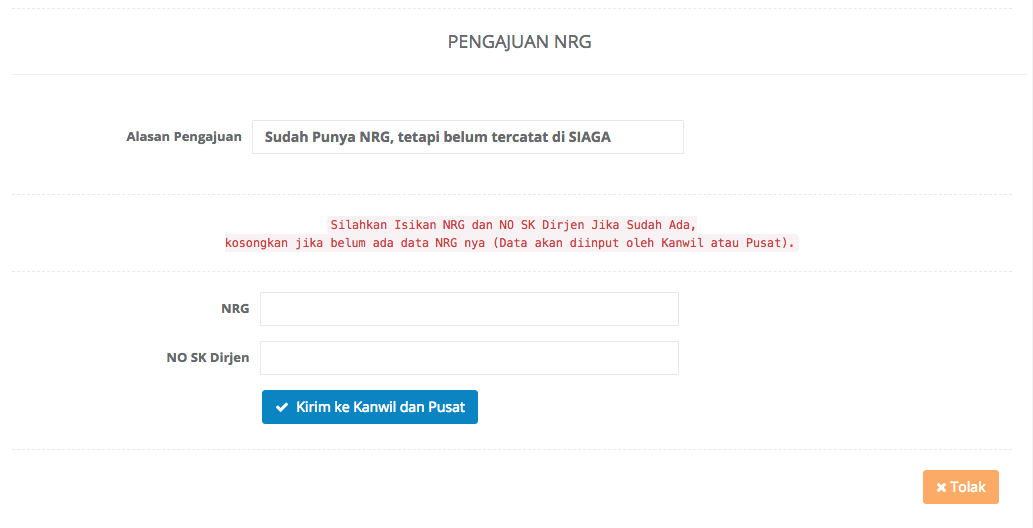The image size is (1033, 528).
Task: Select the NO SK Dirjen label
Action: tap(208, 358)
